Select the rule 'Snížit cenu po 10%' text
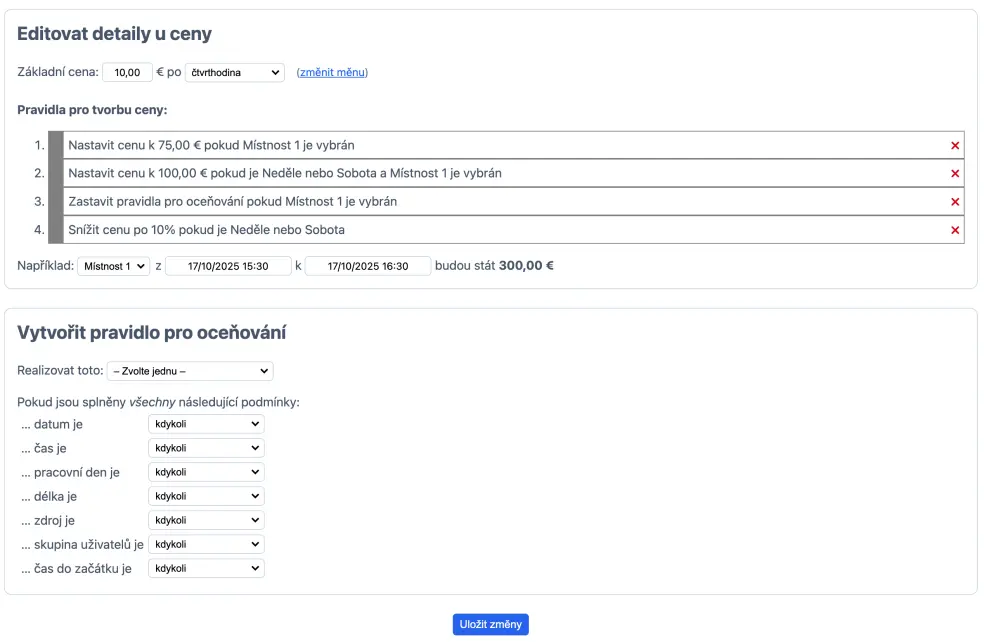Screen dimensions: 984x642 click(206, 230)
